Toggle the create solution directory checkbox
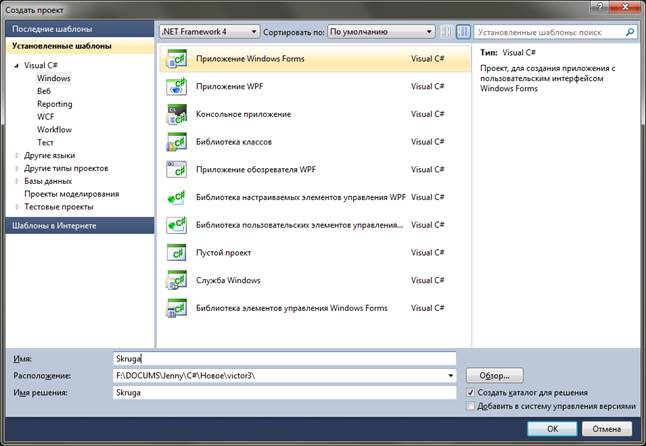The width and height of the screenshot is (646, 446). [471, 393]
